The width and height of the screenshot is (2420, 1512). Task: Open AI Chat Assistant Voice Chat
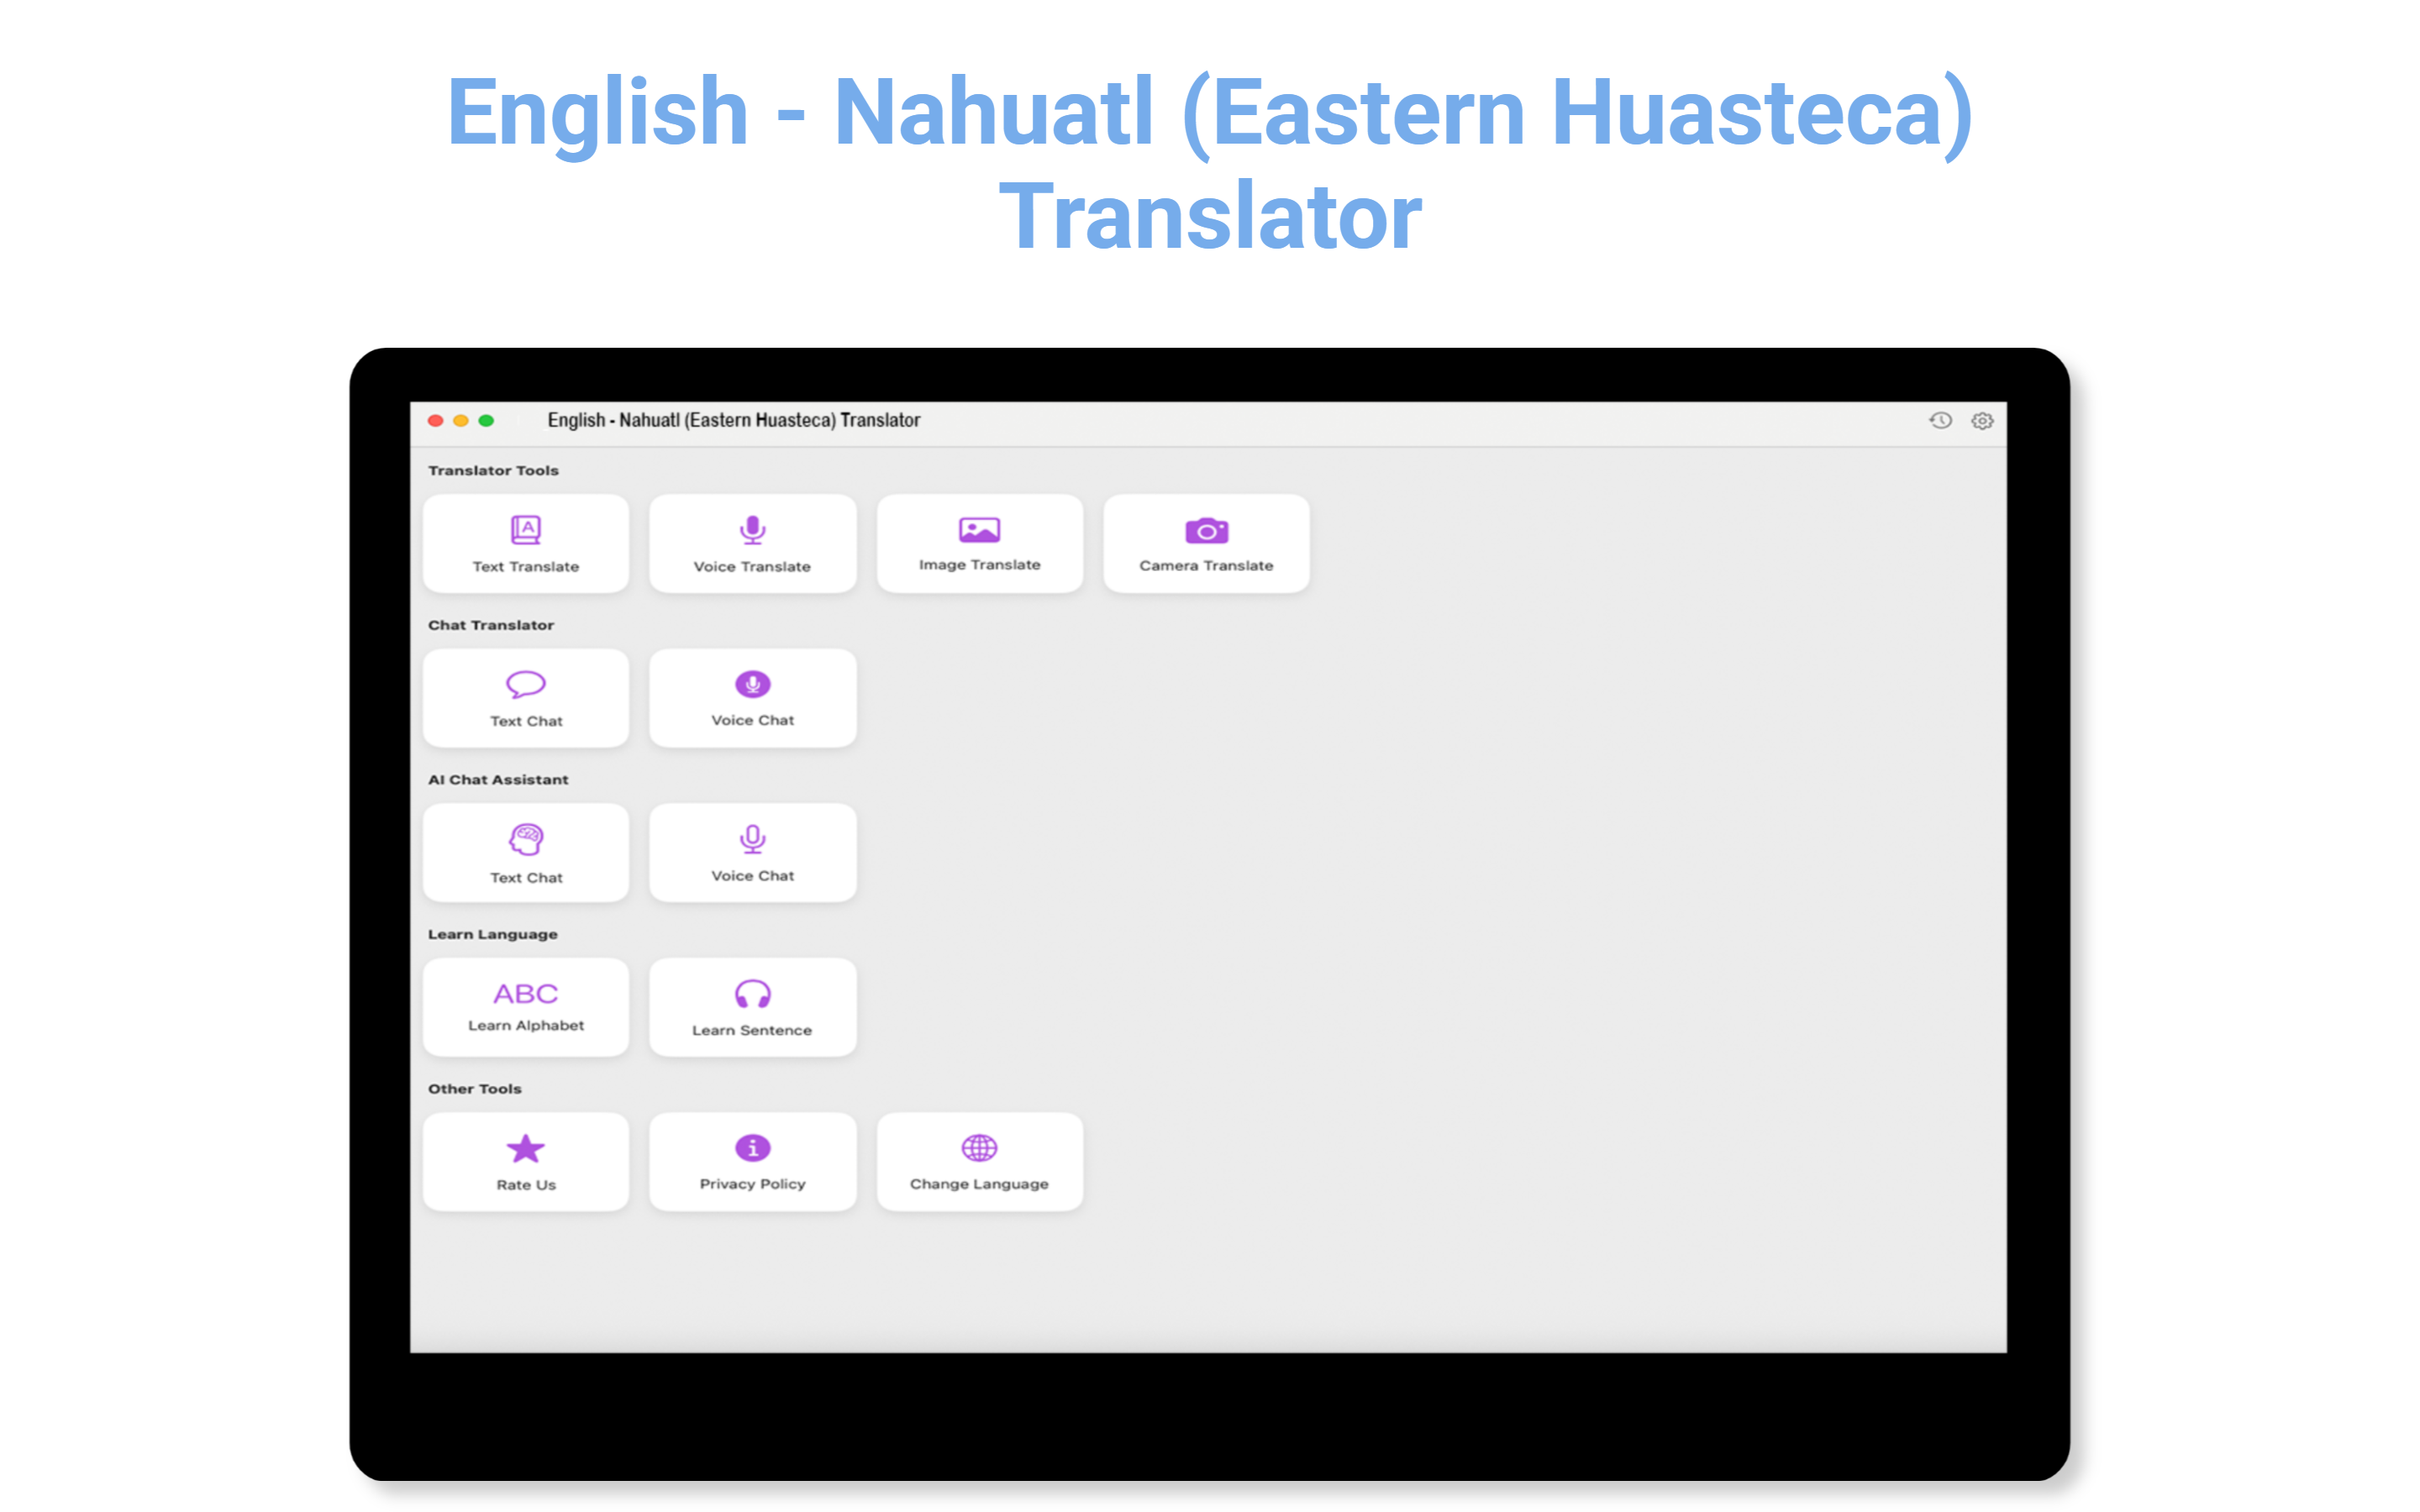point(752,853)
